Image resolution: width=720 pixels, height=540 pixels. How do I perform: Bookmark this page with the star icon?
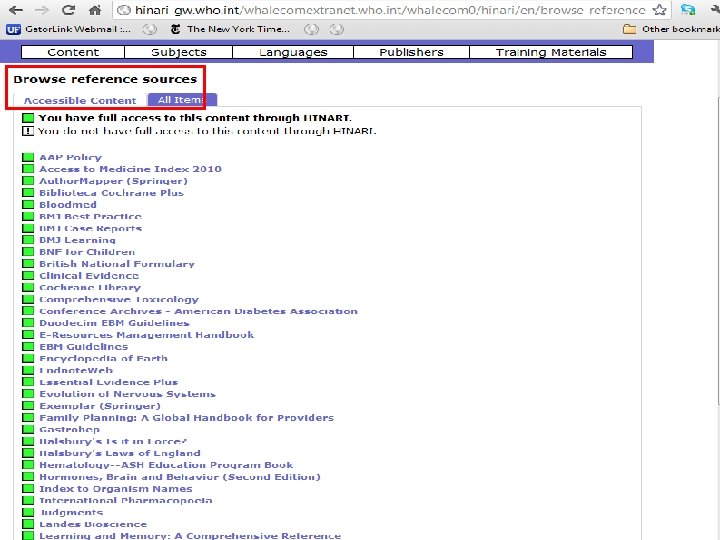coord(659,10)
